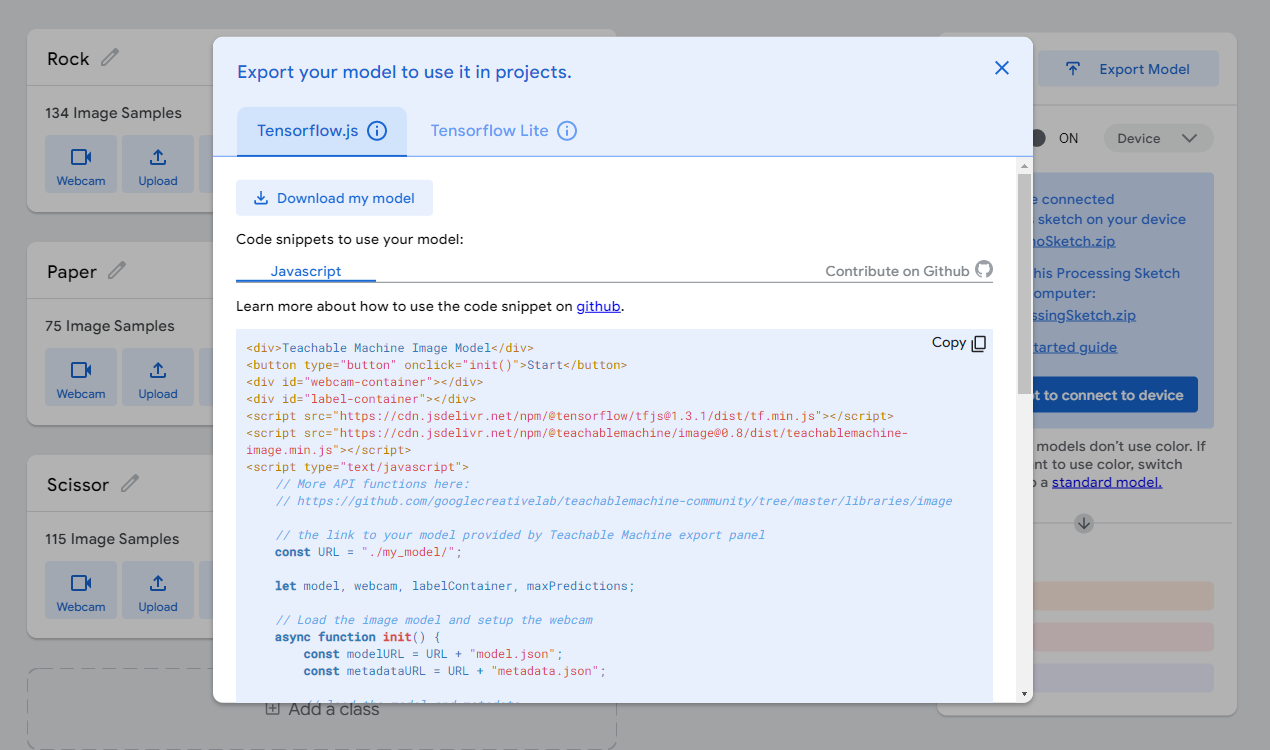Click Download my model button
This screenshot has width=1270, height=750.
click(x=334, y=198)
